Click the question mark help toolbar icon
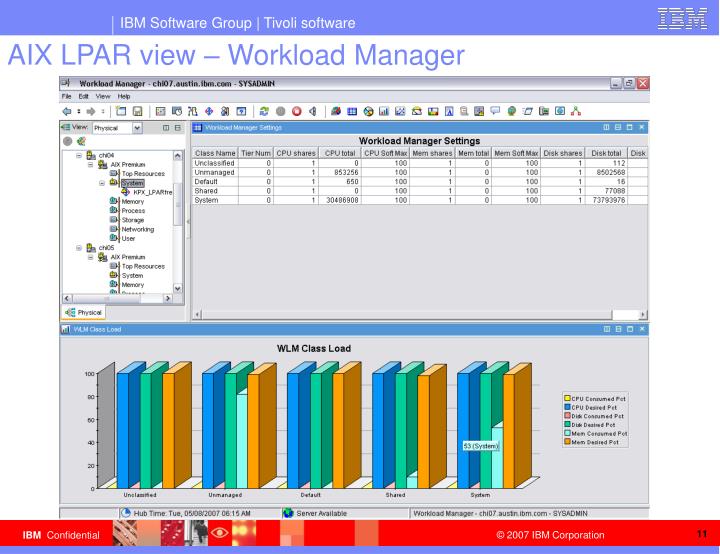 241,111
